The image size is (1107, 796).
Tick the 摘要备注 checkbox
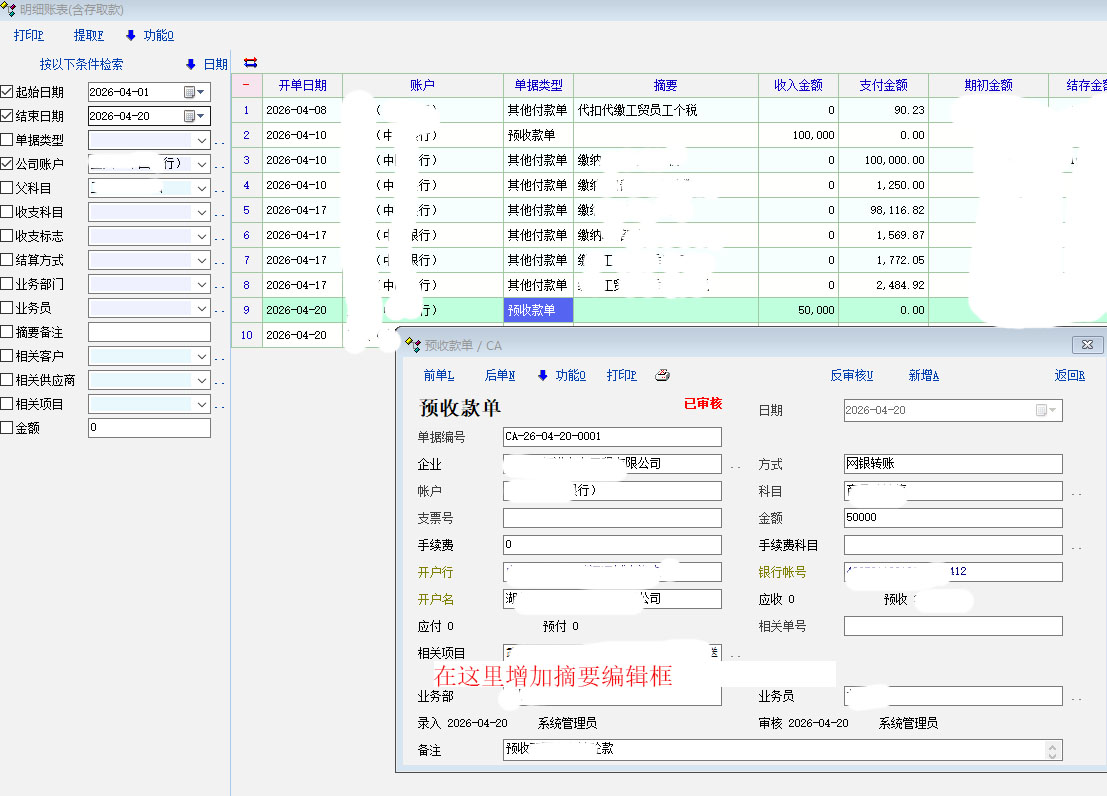point(8,332)
